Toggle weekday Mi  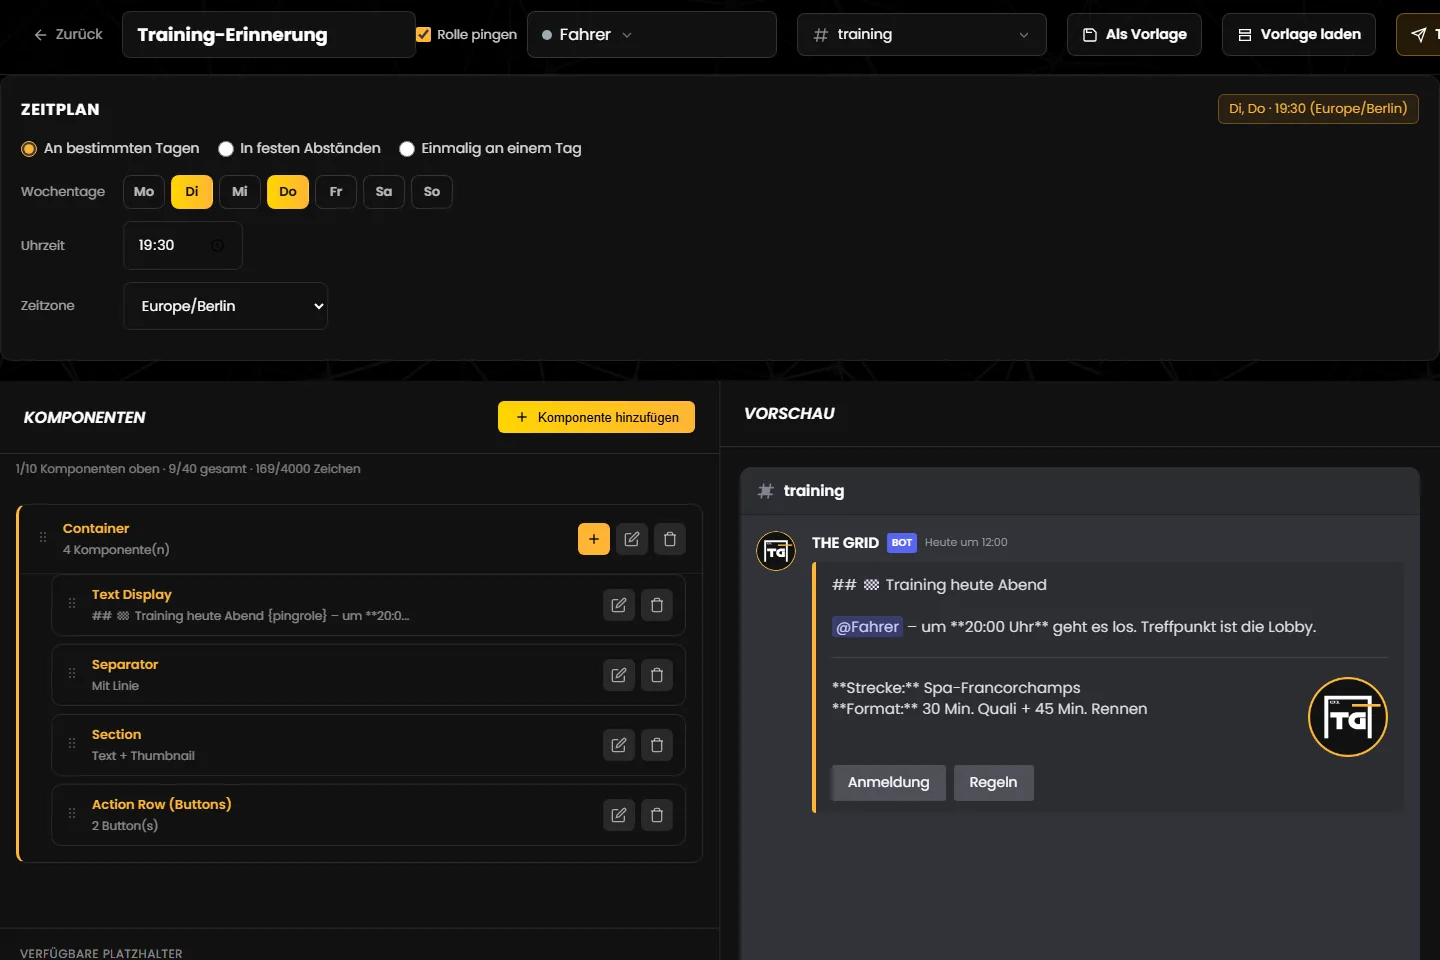240,192
